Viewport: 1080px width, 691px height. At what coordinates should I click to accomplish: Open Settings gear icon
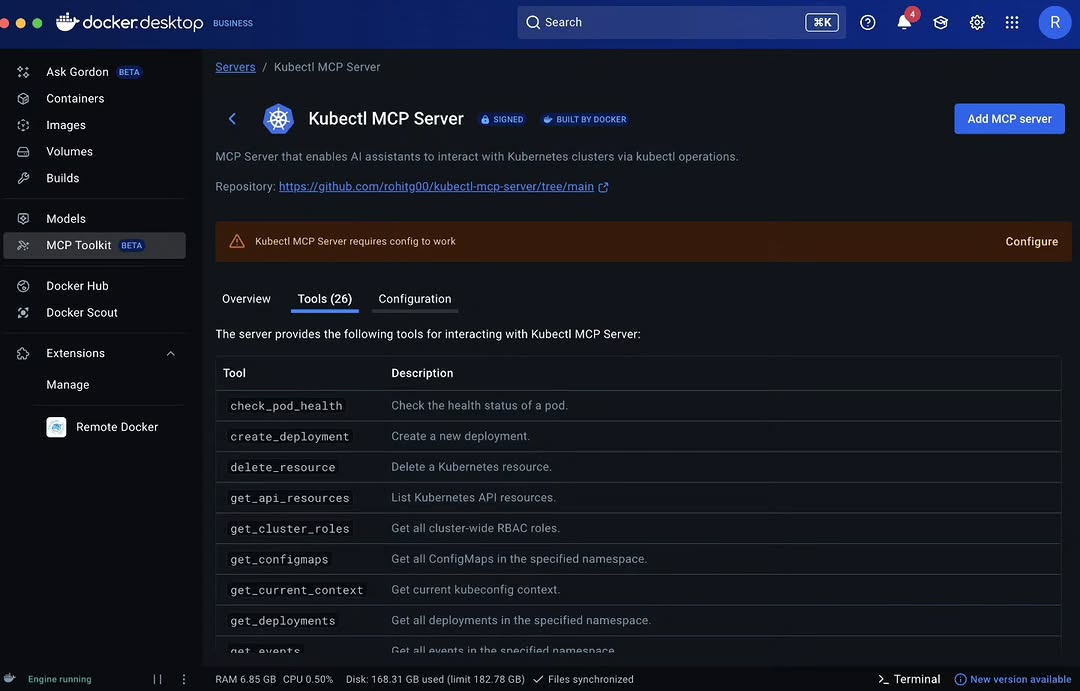pos(977,23)
